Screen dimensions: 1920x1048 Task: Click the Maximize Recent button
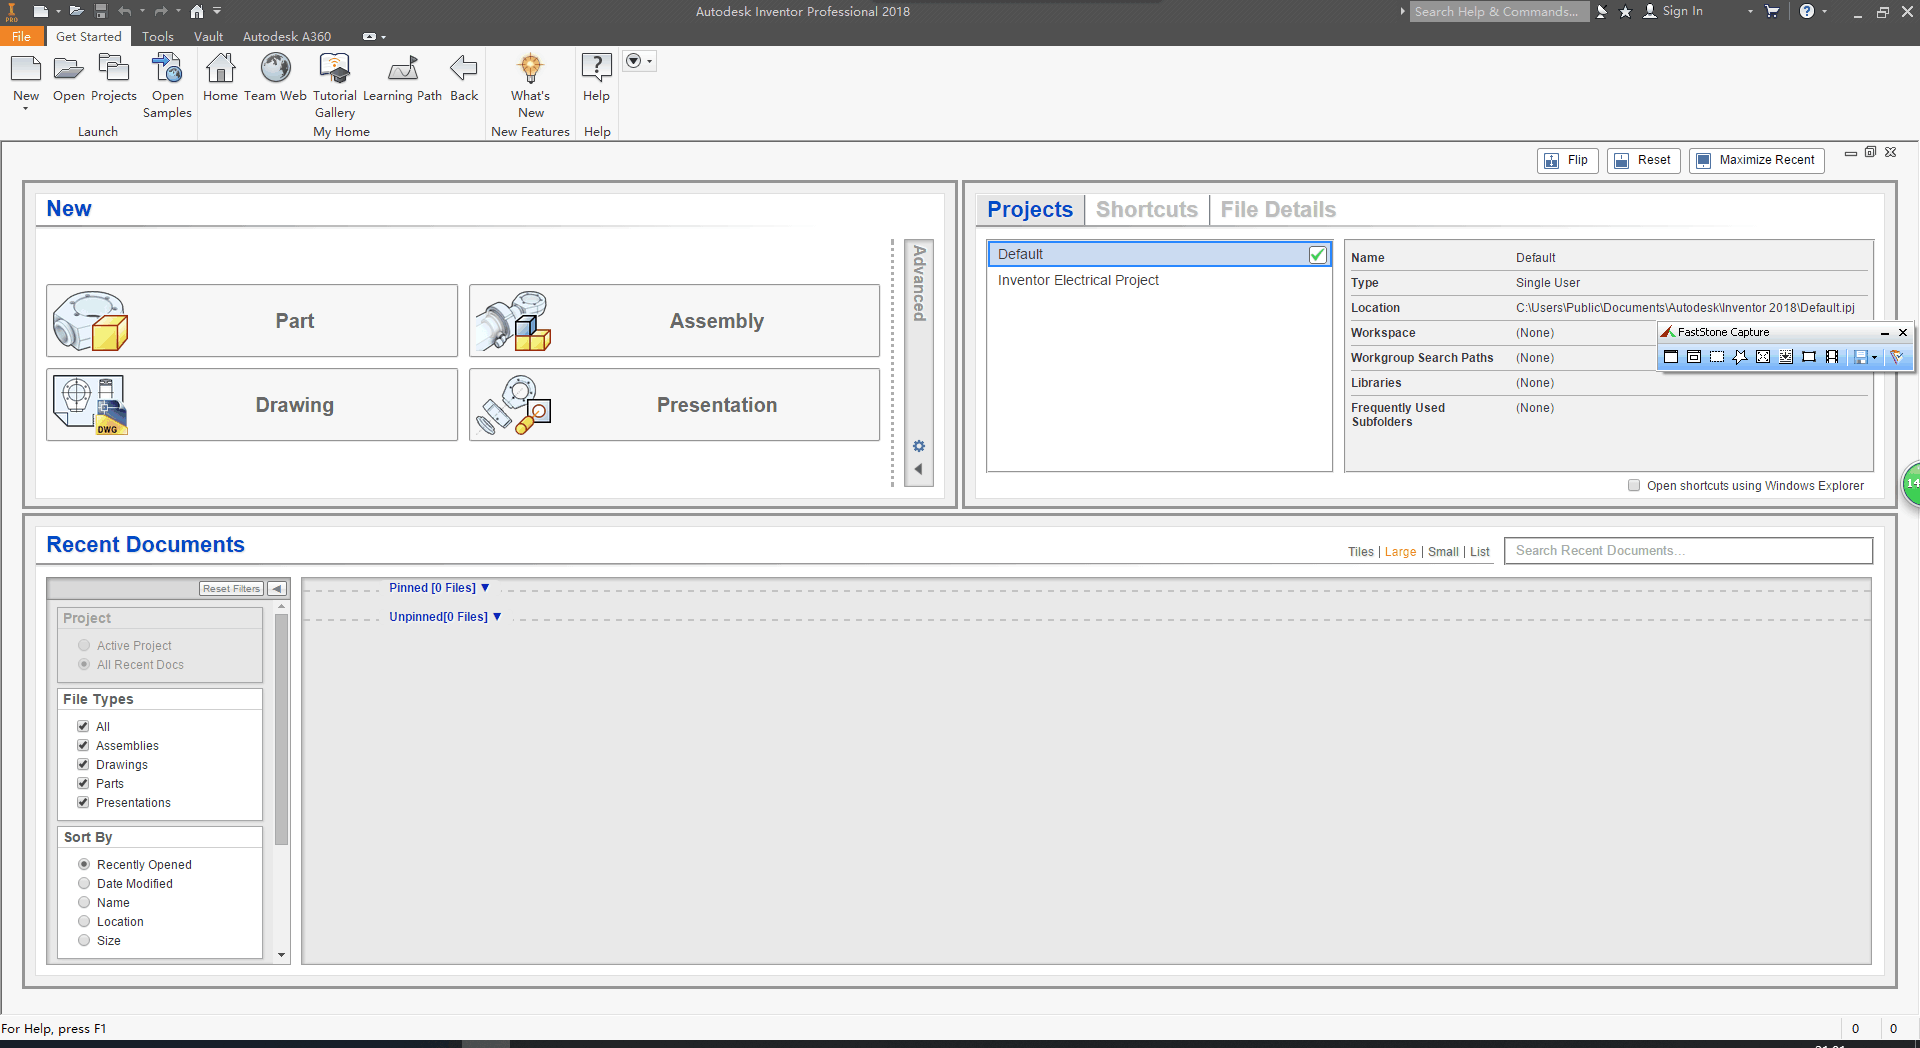click(1756, 160)
